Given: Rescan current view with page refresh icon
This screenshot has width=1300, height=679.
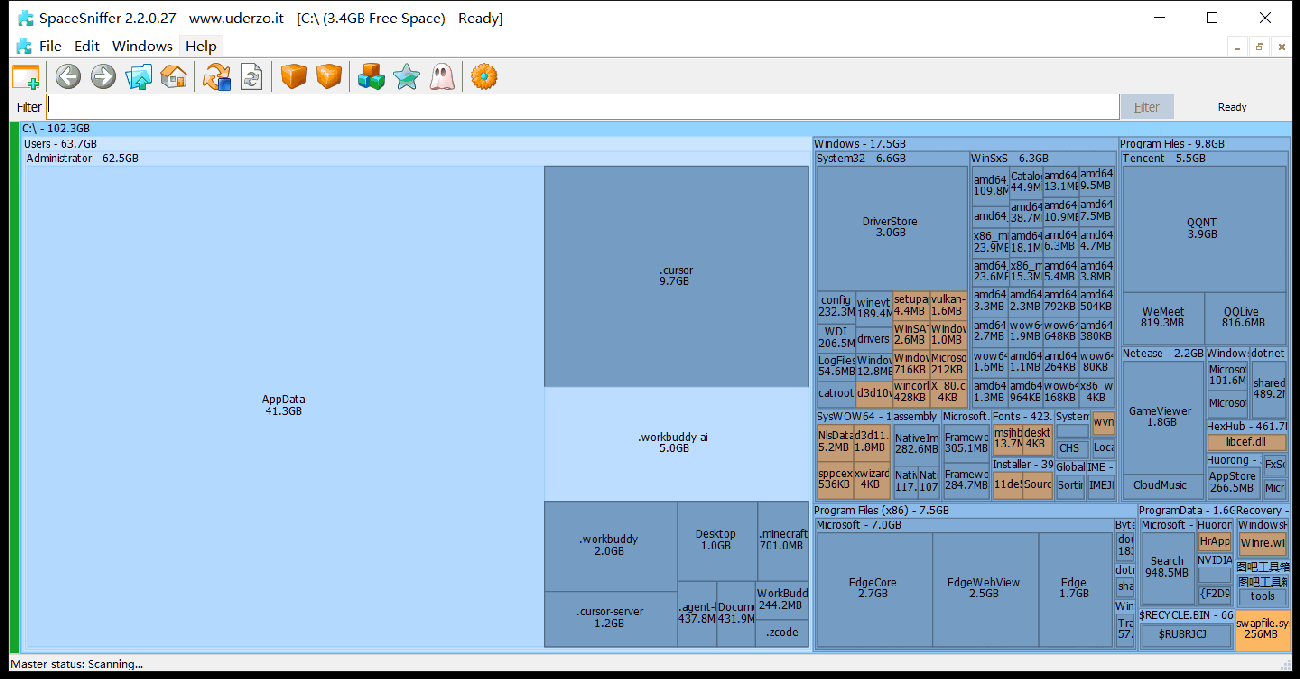Looking at the screenshot, I should [251, 77].
